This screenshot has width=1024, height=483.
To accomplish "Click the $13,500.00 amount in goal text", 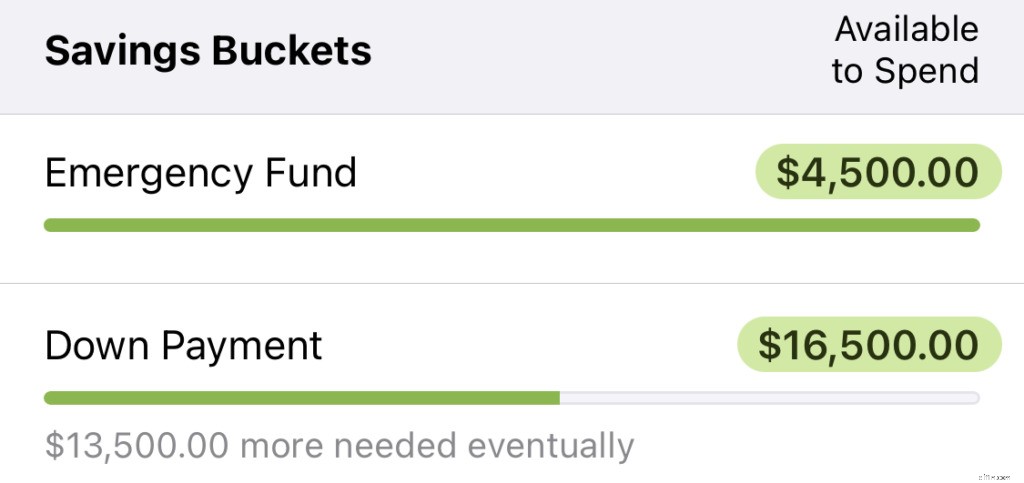I will [138, 445].
